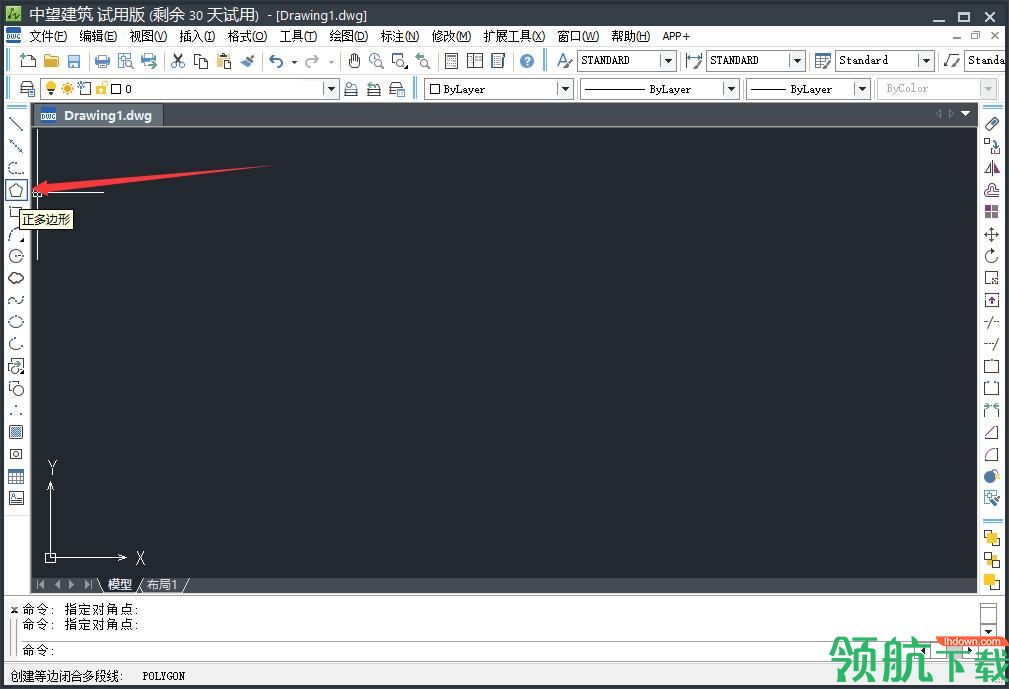Toggle layer 0 lock padlock icon
This screenshot has width=1009, height=689.
click(101, 88)
